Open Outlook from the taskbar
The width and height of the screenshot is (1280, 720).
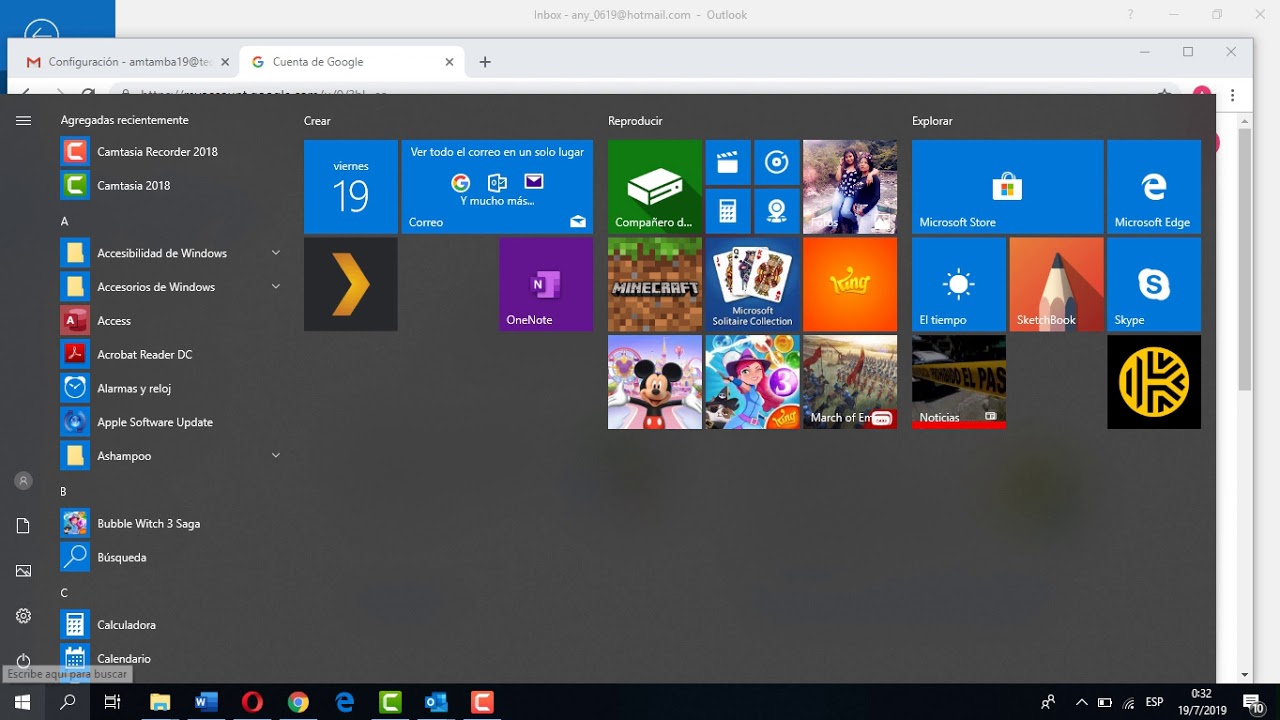click(436, 702)
